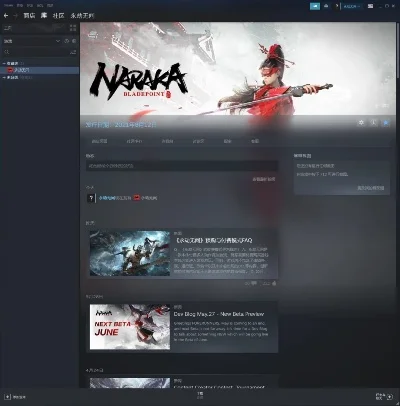The image size is (400, 406).
Task: Click the highlighted blue notification button in title bar
Action: click(x=315, y=6)
